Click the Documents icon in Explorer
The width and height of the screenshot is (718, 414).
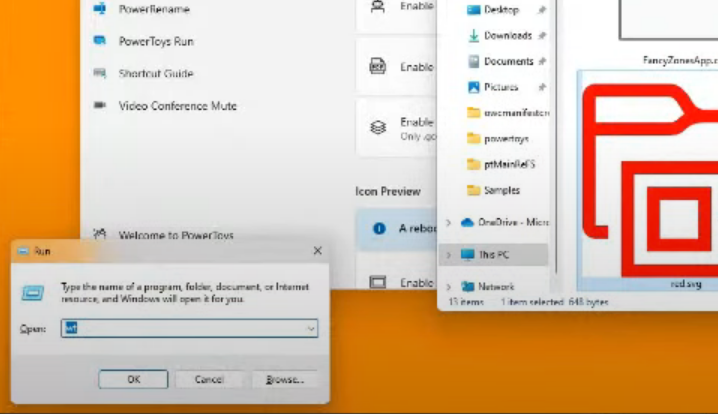[x=473, y=61]
